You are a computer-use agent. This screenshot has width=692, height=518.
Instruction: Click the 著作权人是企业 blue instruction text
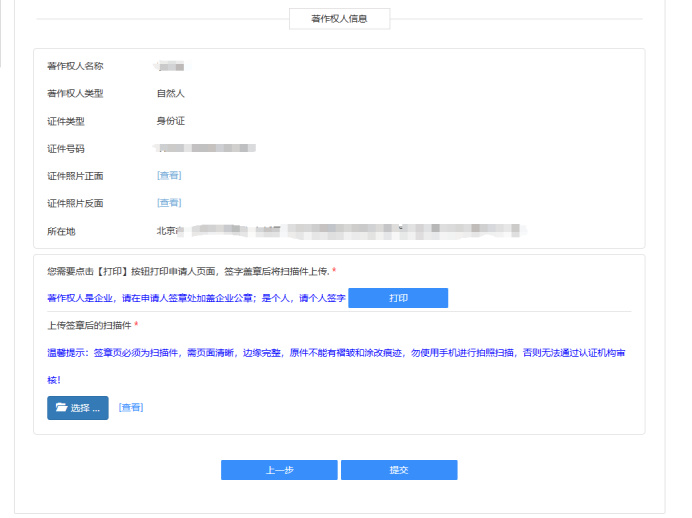coord(196,298)
